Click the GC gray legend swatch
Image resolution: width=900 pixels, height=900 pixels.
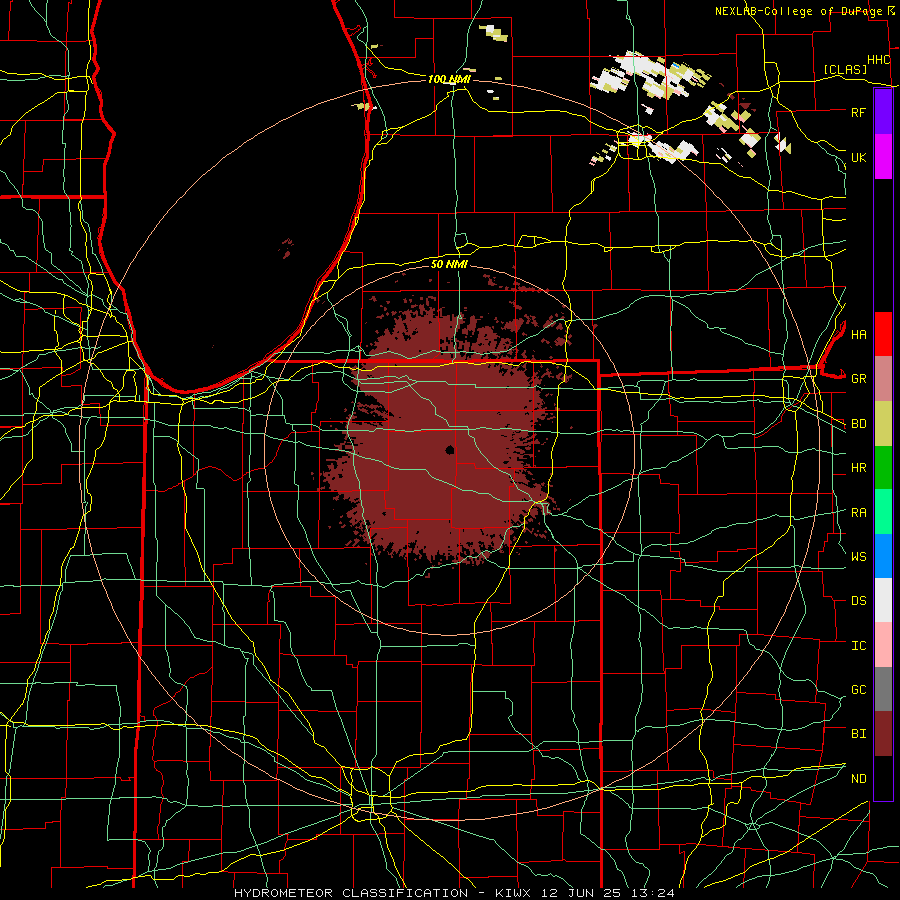[883, 689]
